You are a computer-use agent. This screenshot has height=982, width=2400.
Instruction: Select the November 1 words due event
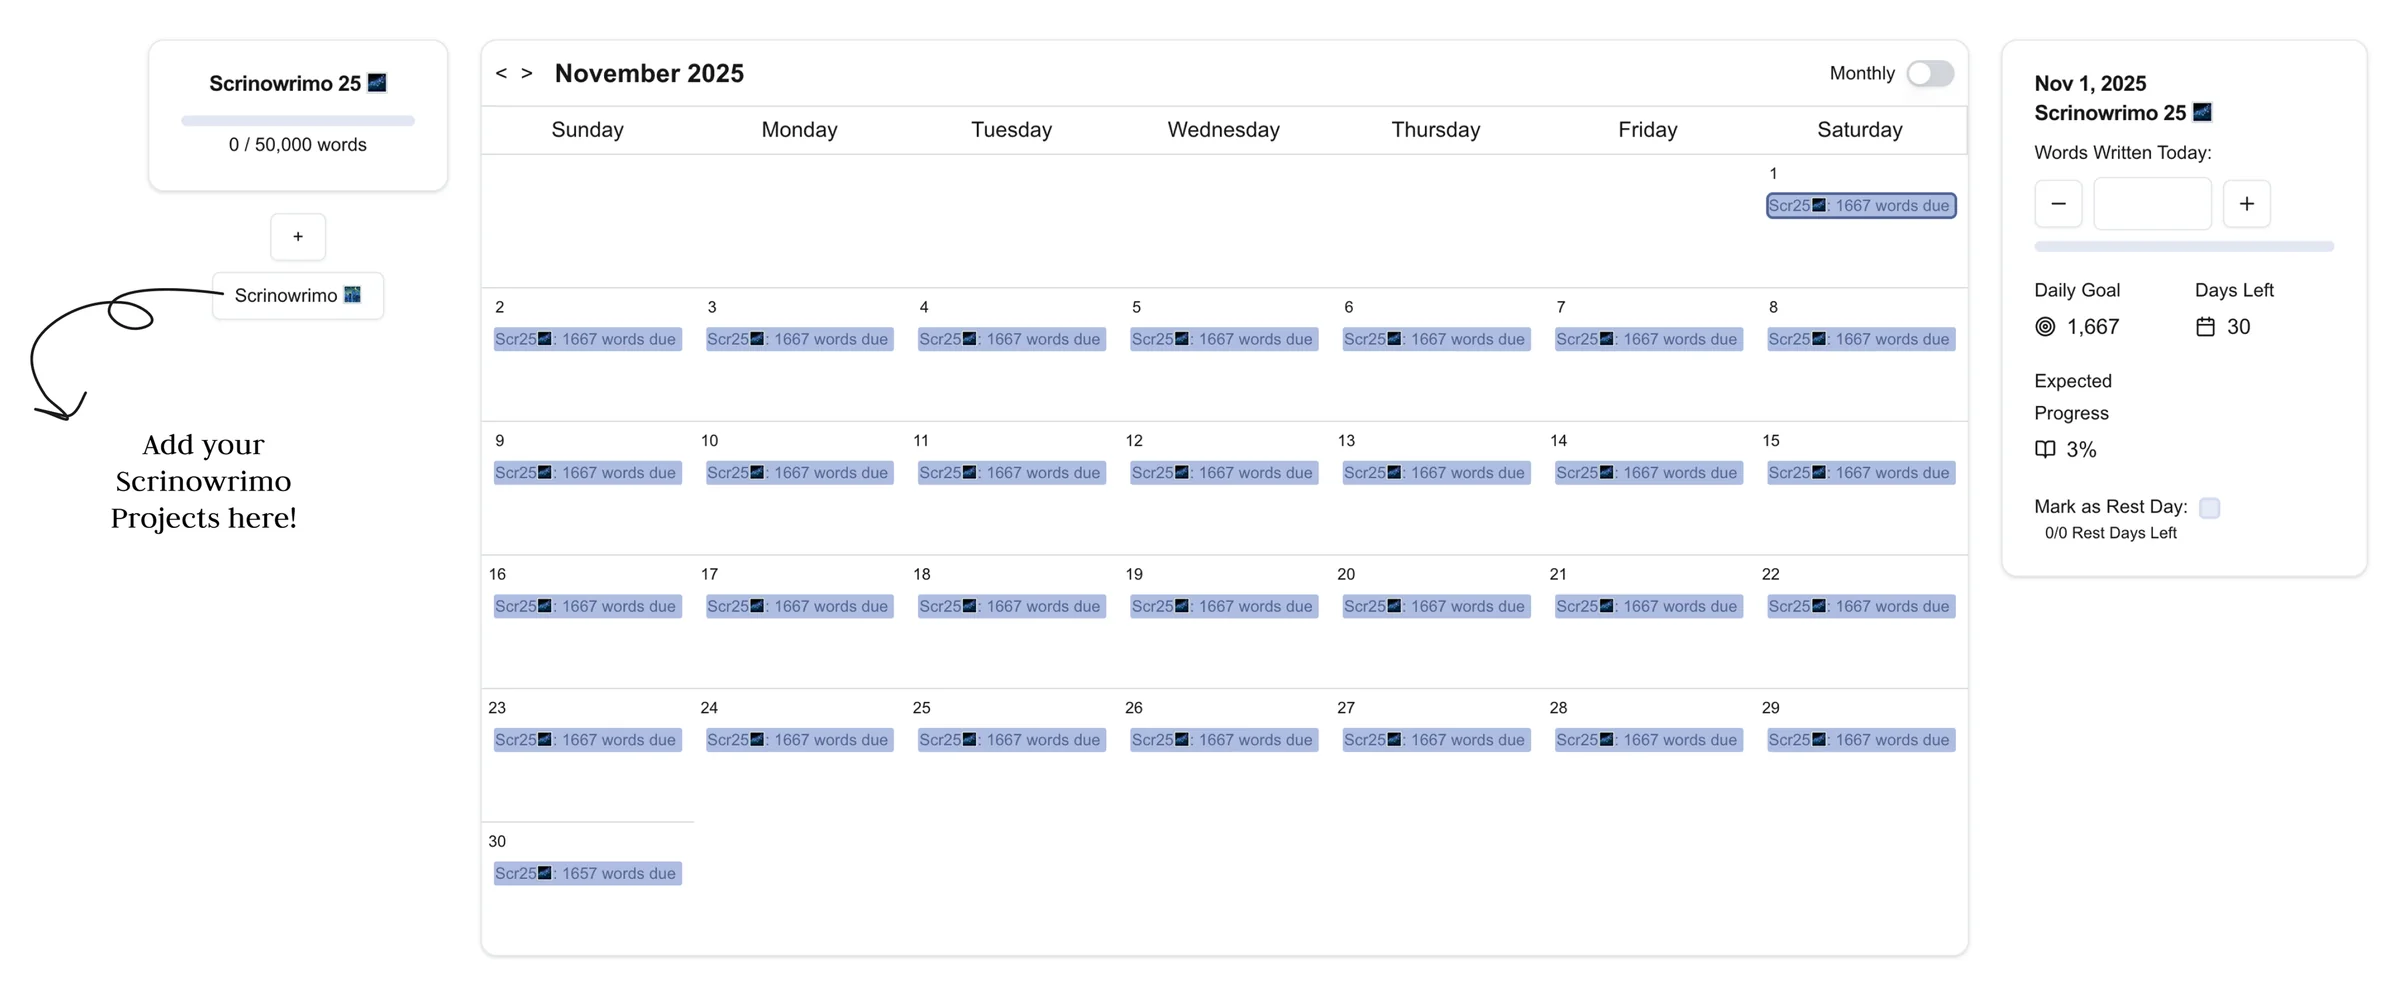point(1860,206)
